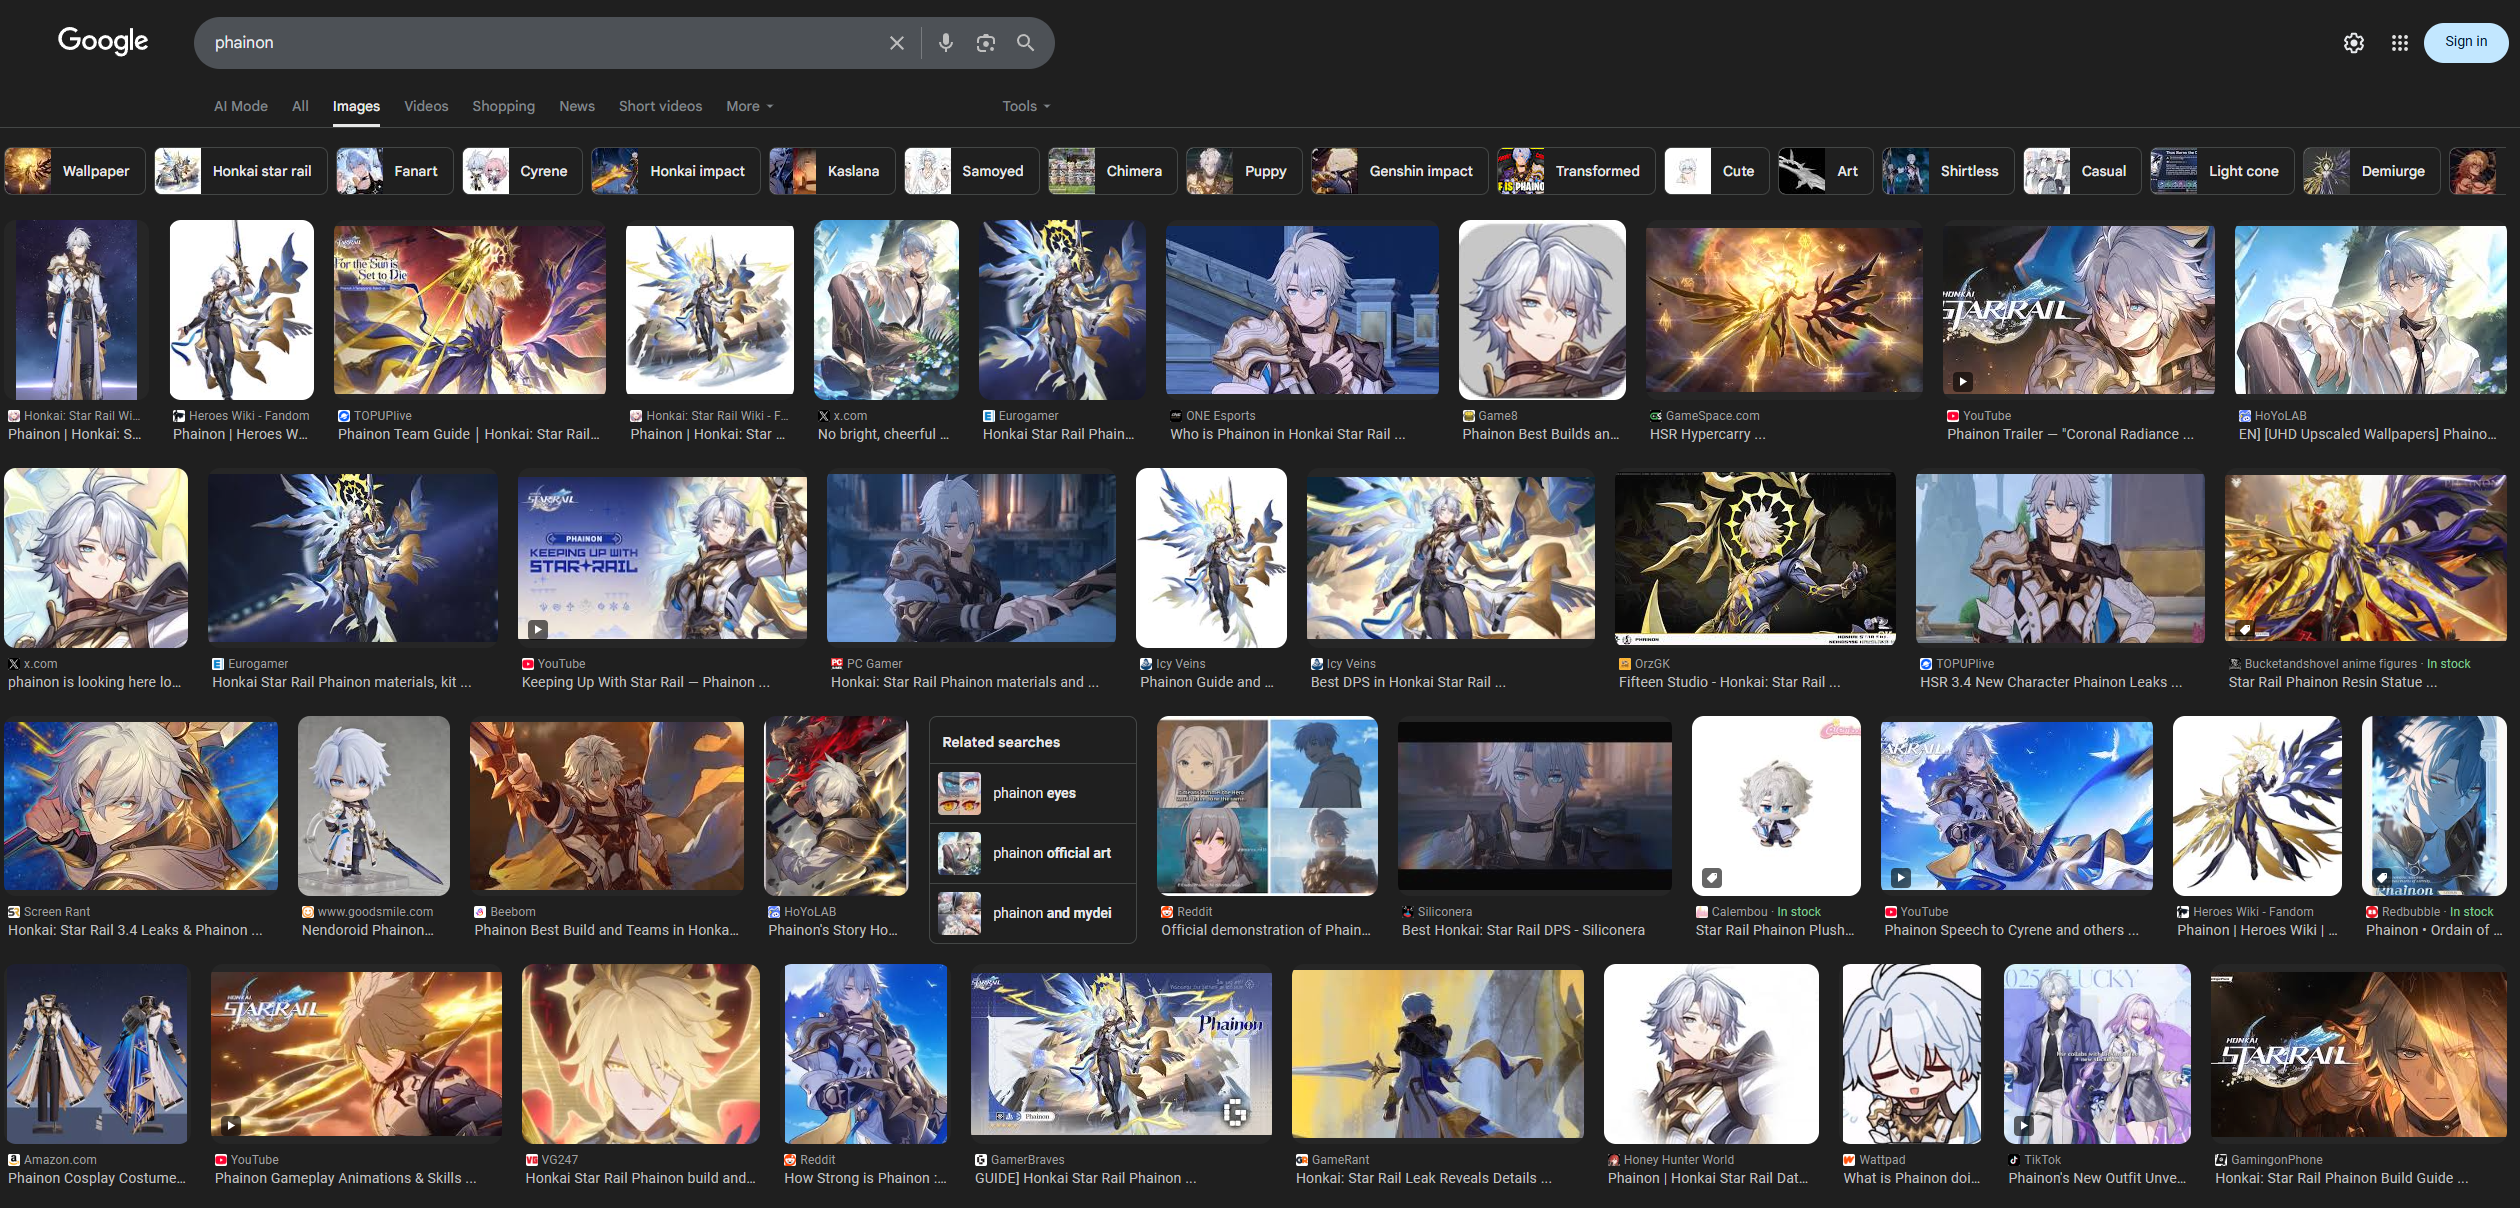Open the Tools dropdown
Viewport: 2520px width, 1208px height.
[x=1025, y=106]
